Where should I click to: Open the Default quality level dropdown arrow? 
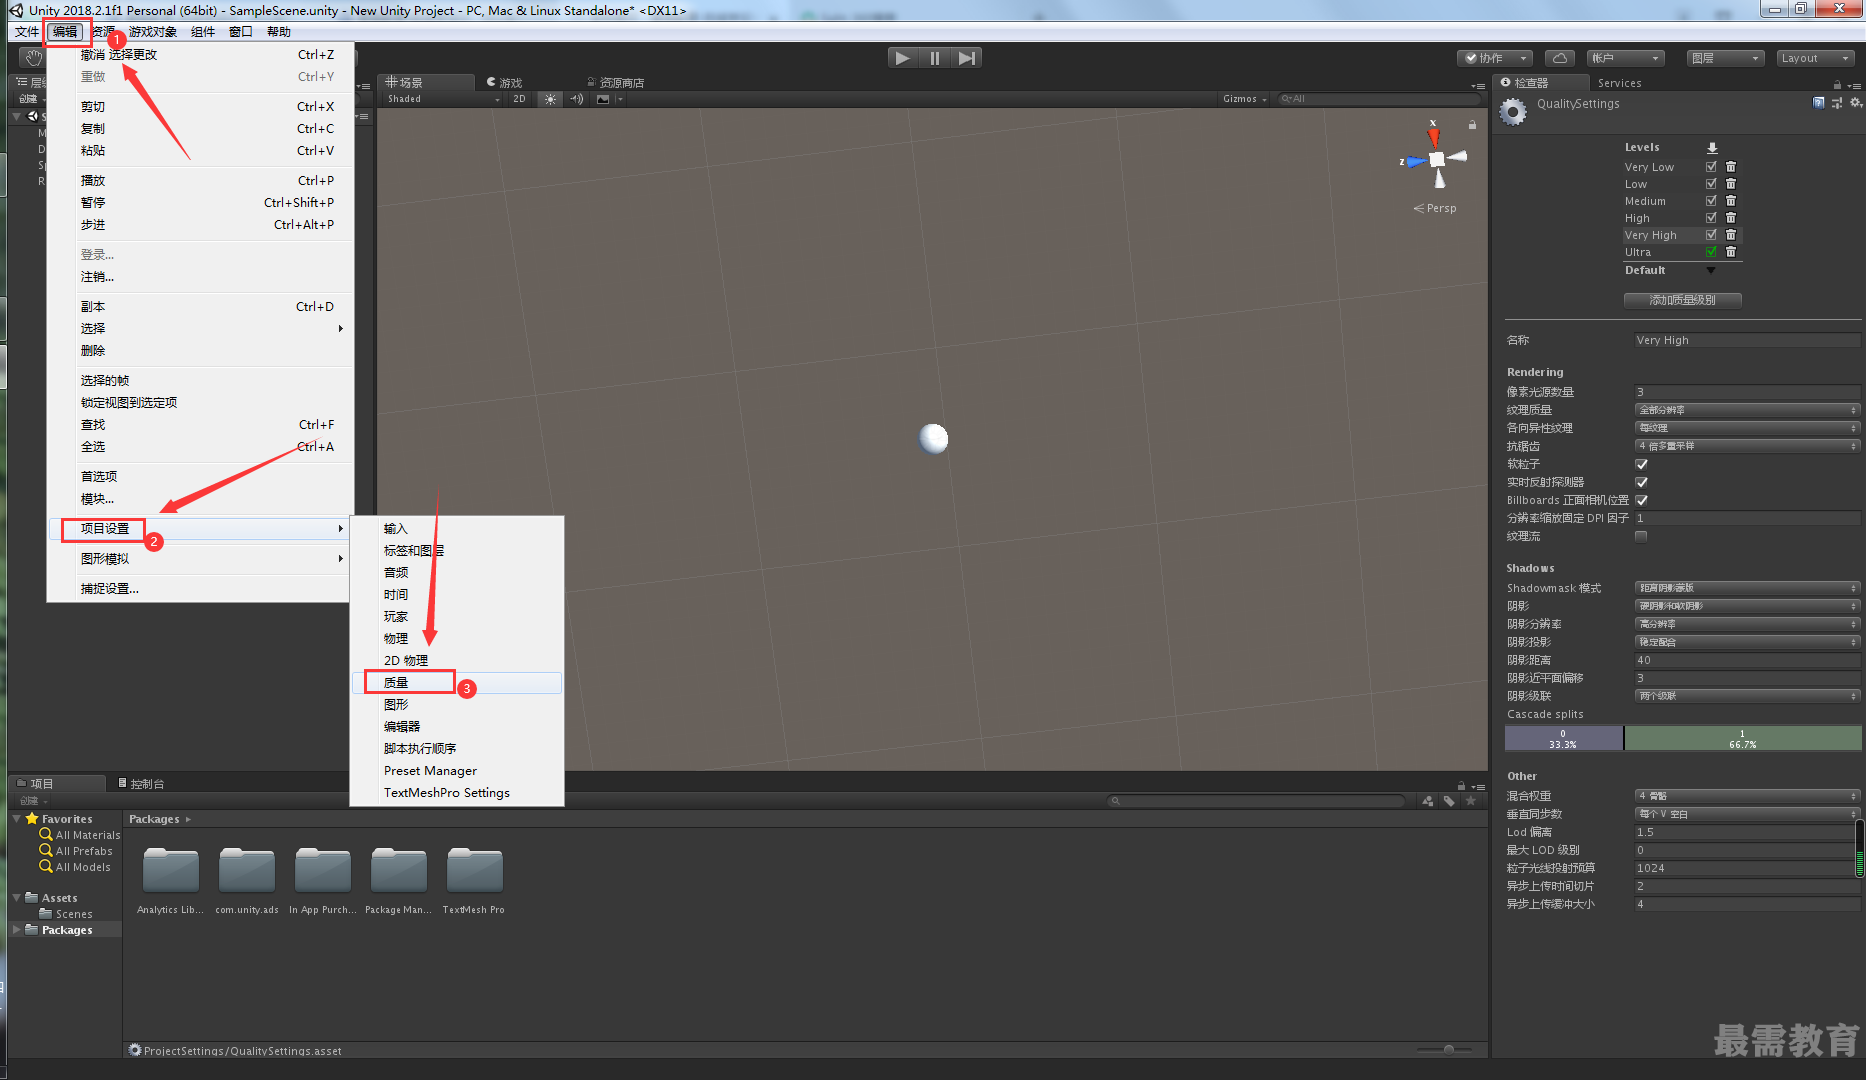click(1711, 270)
